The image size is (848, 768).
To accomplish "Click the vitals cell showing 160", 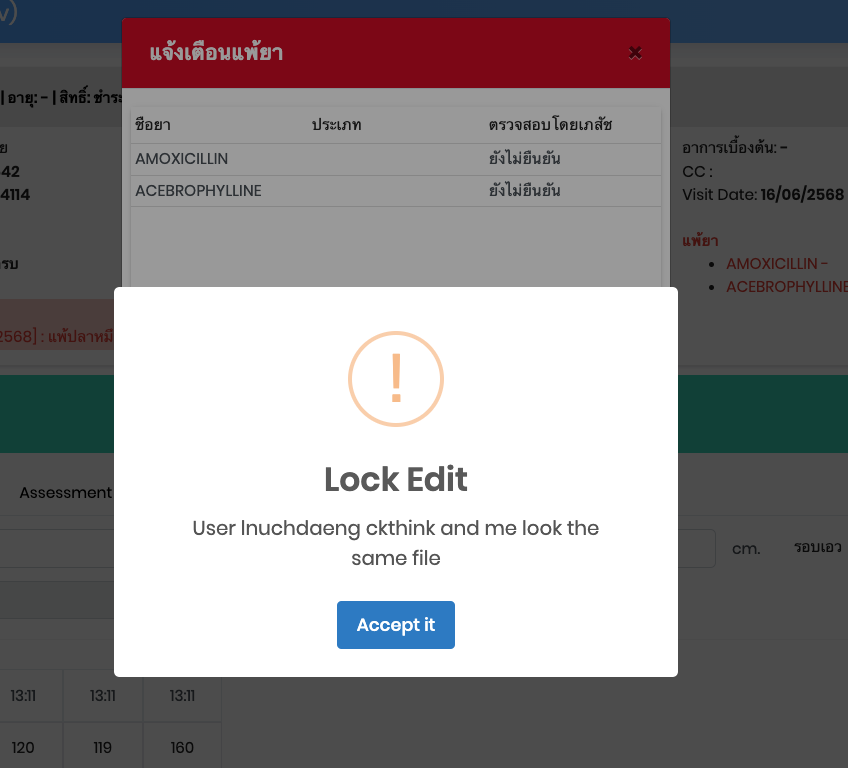I will tap(182, 747).
